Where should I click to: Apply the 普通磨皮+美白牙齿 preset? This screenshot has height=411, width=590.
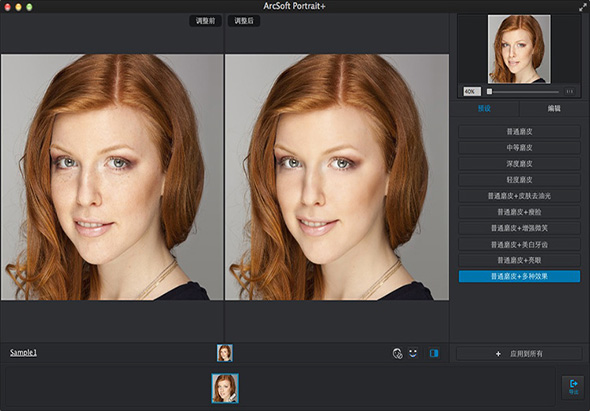pyautogui.click(x=519, y=245)
